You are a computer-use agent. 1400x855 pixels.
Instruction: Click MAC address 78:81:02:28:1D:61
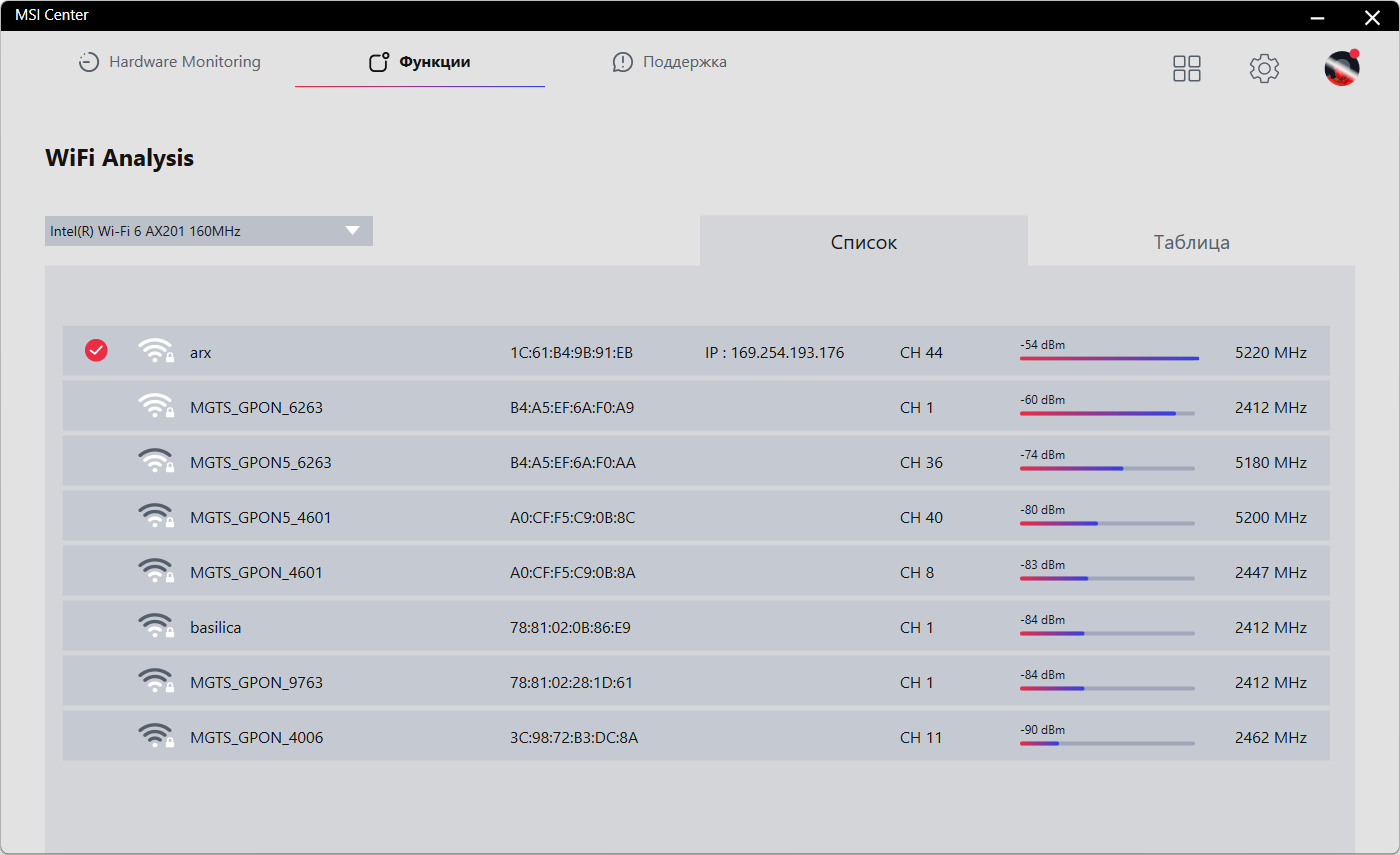click(571, 683)
